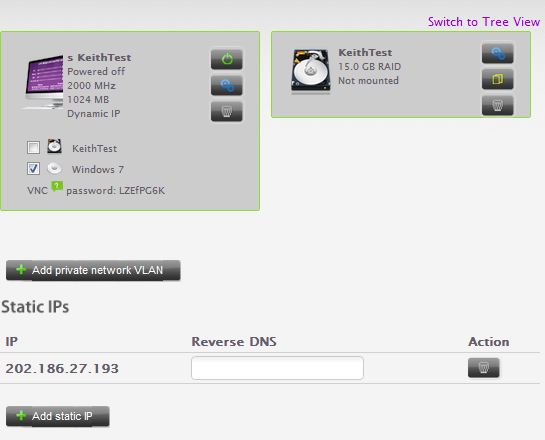Copy the KeithTest drive using yellow icon
Viewport: 545px width, 440px height.
click(497, 79)
